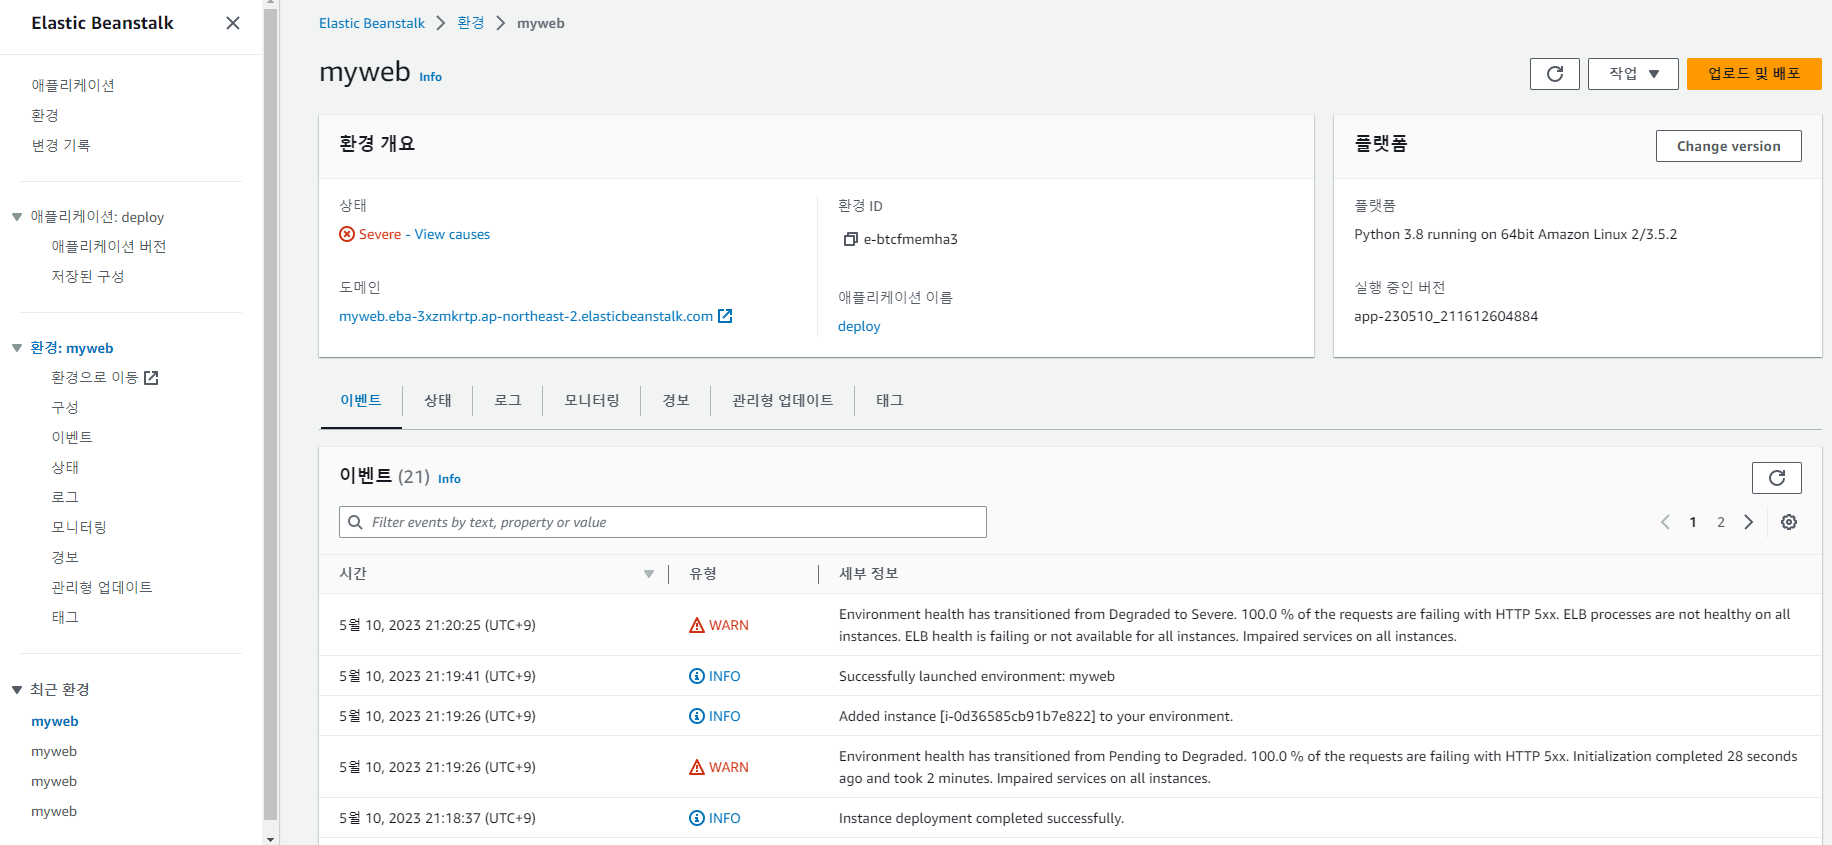Switch to the 상태 tab
Screen dimensions: 1832x845
[438, 400]
